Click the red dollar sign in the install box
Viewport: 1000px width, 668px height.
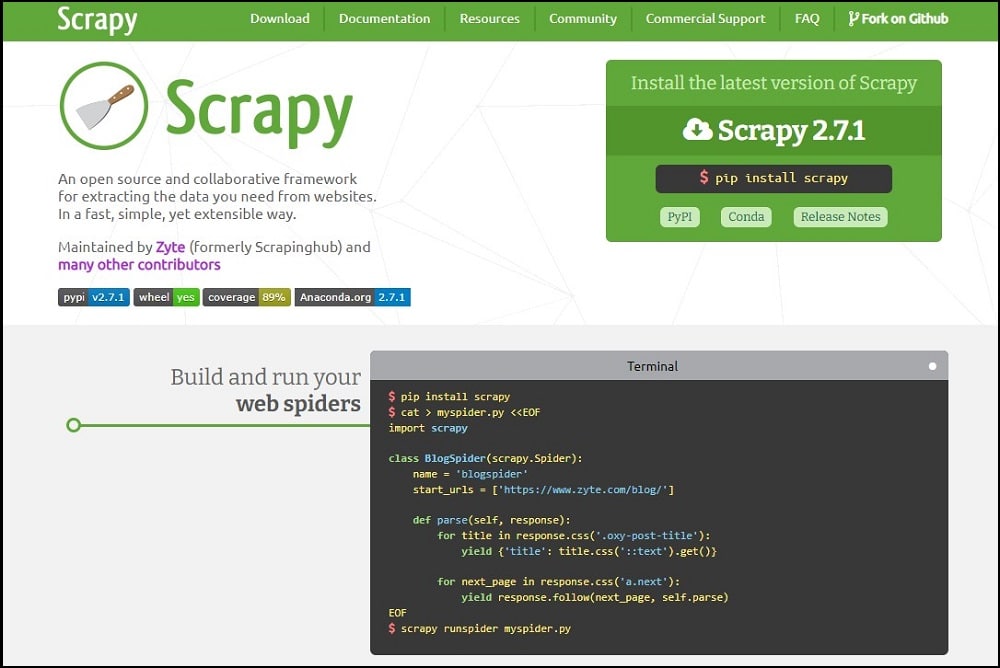pos(703,177)
